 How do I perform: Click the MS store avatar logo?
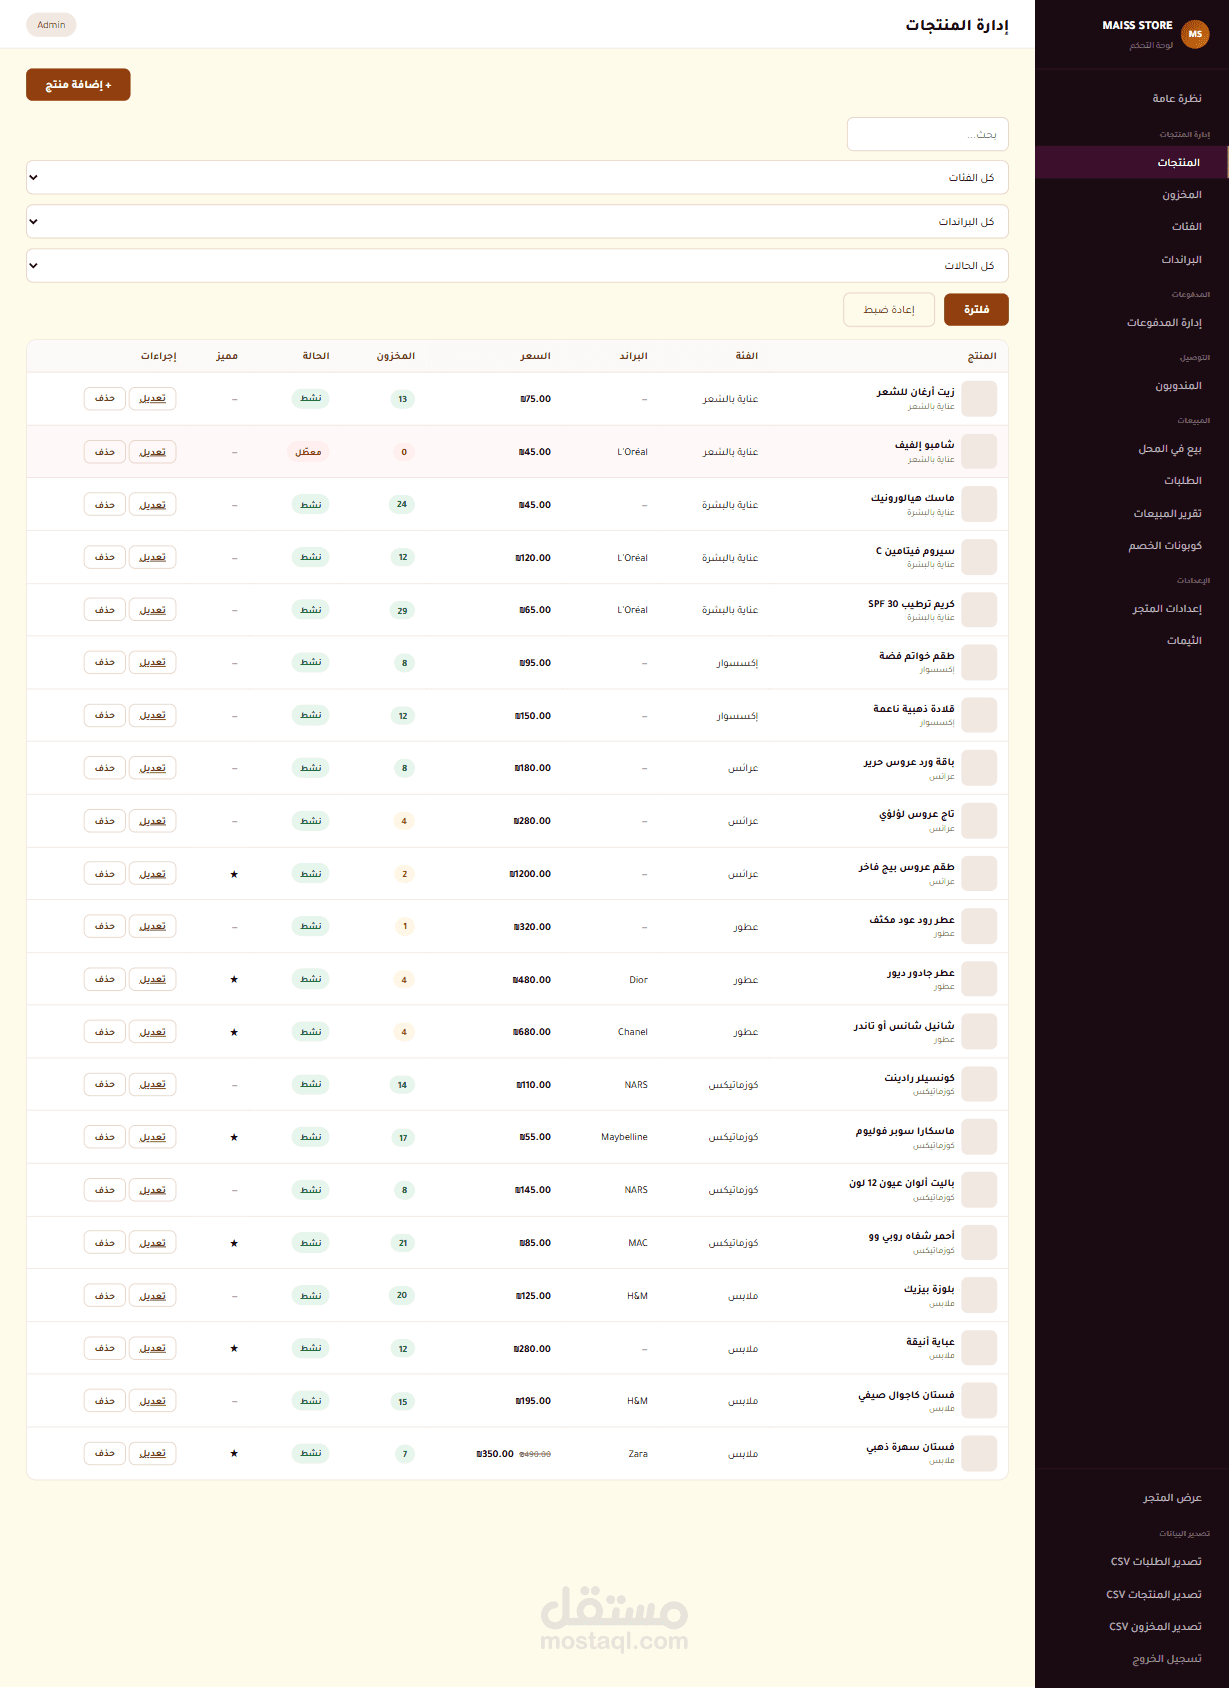pyautogui.click(x=1195, y=34)
